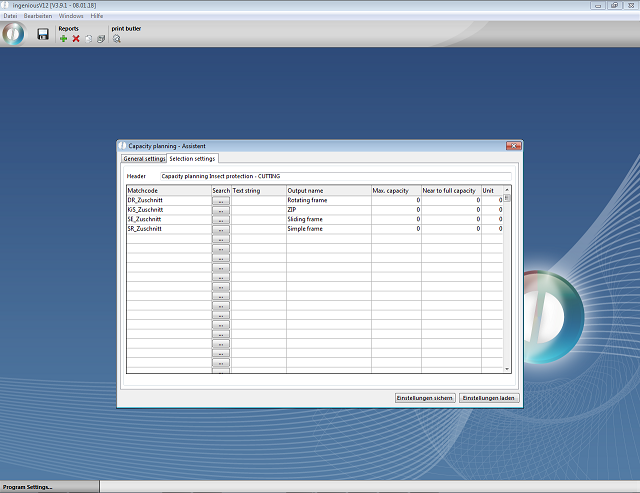Click the ZIP output name cell
Screen dimensions: 640x493
(329, 210)
